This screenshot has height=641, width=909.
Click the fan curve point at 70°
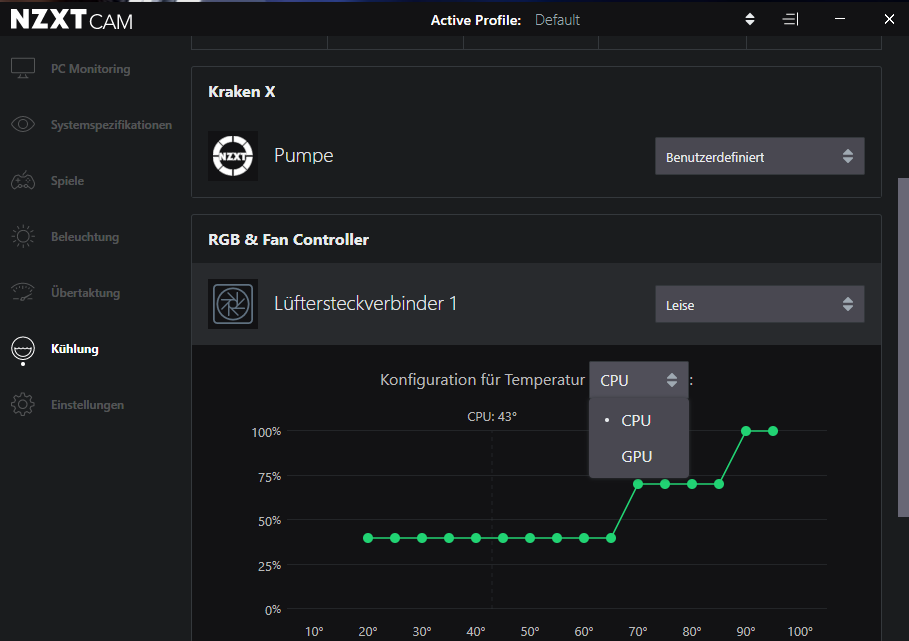coord(638,484)
